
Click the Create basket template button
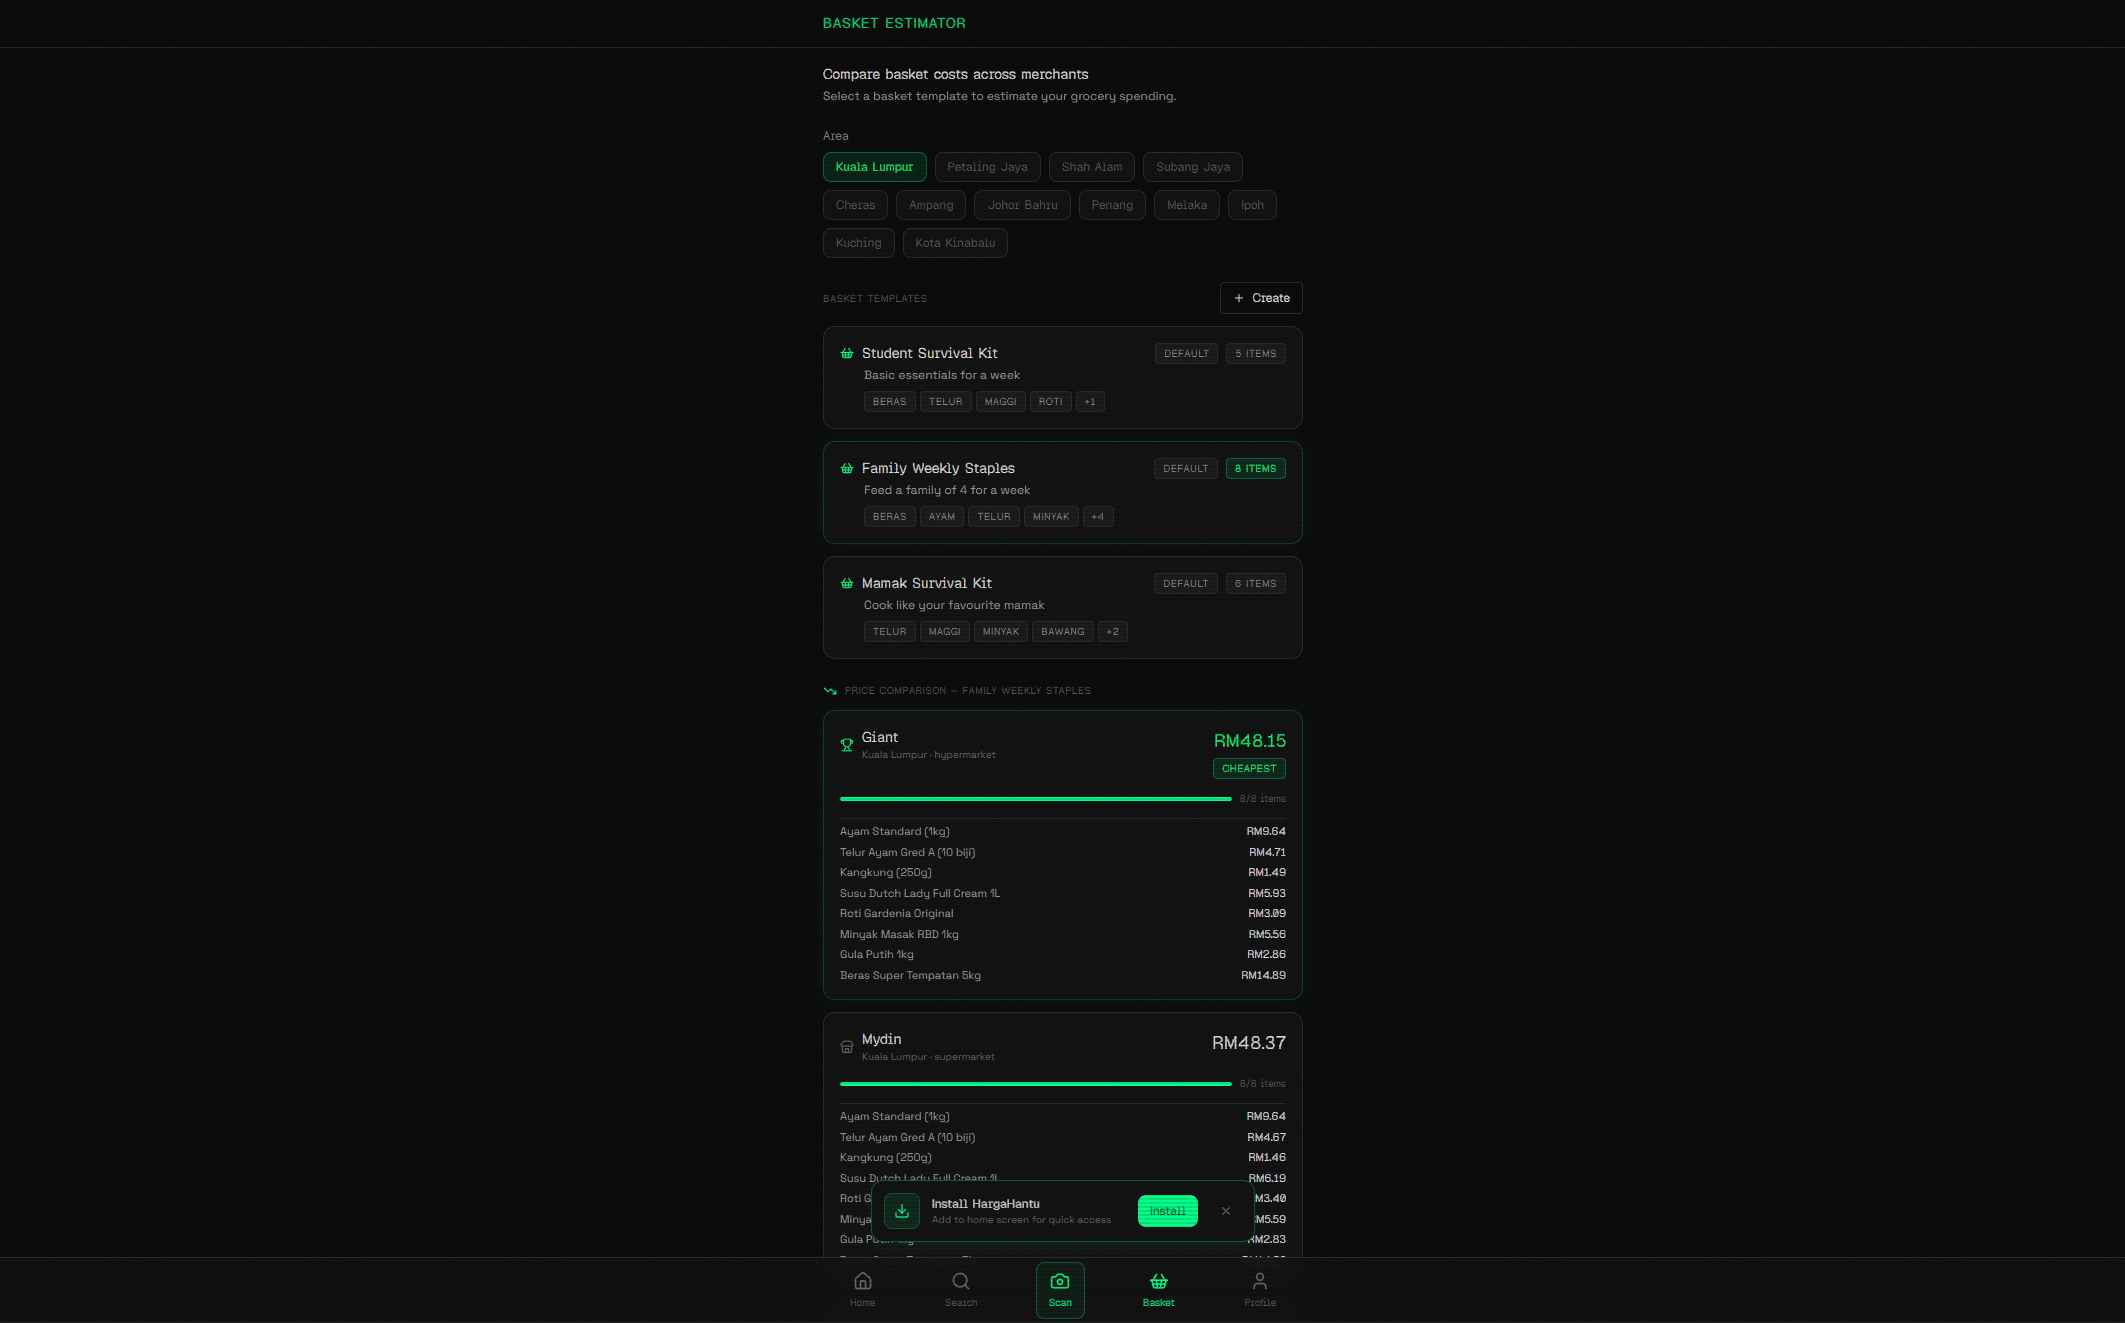(x=1261, y=298)
